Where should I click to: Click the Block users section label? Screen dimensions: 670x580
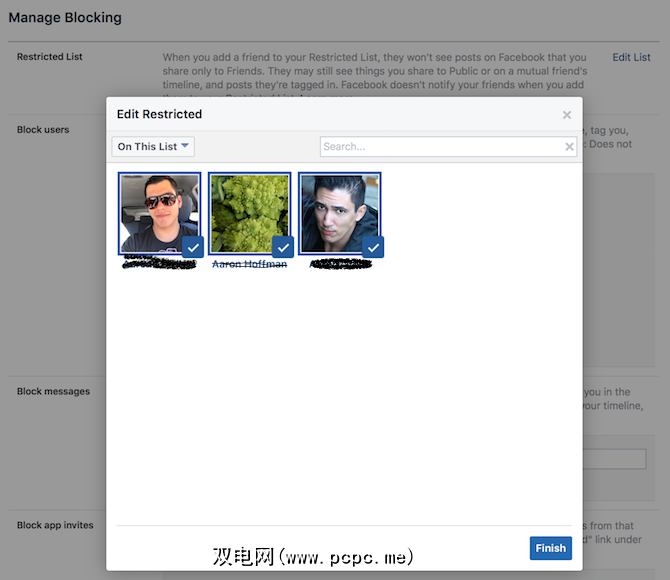pos(43,130)
